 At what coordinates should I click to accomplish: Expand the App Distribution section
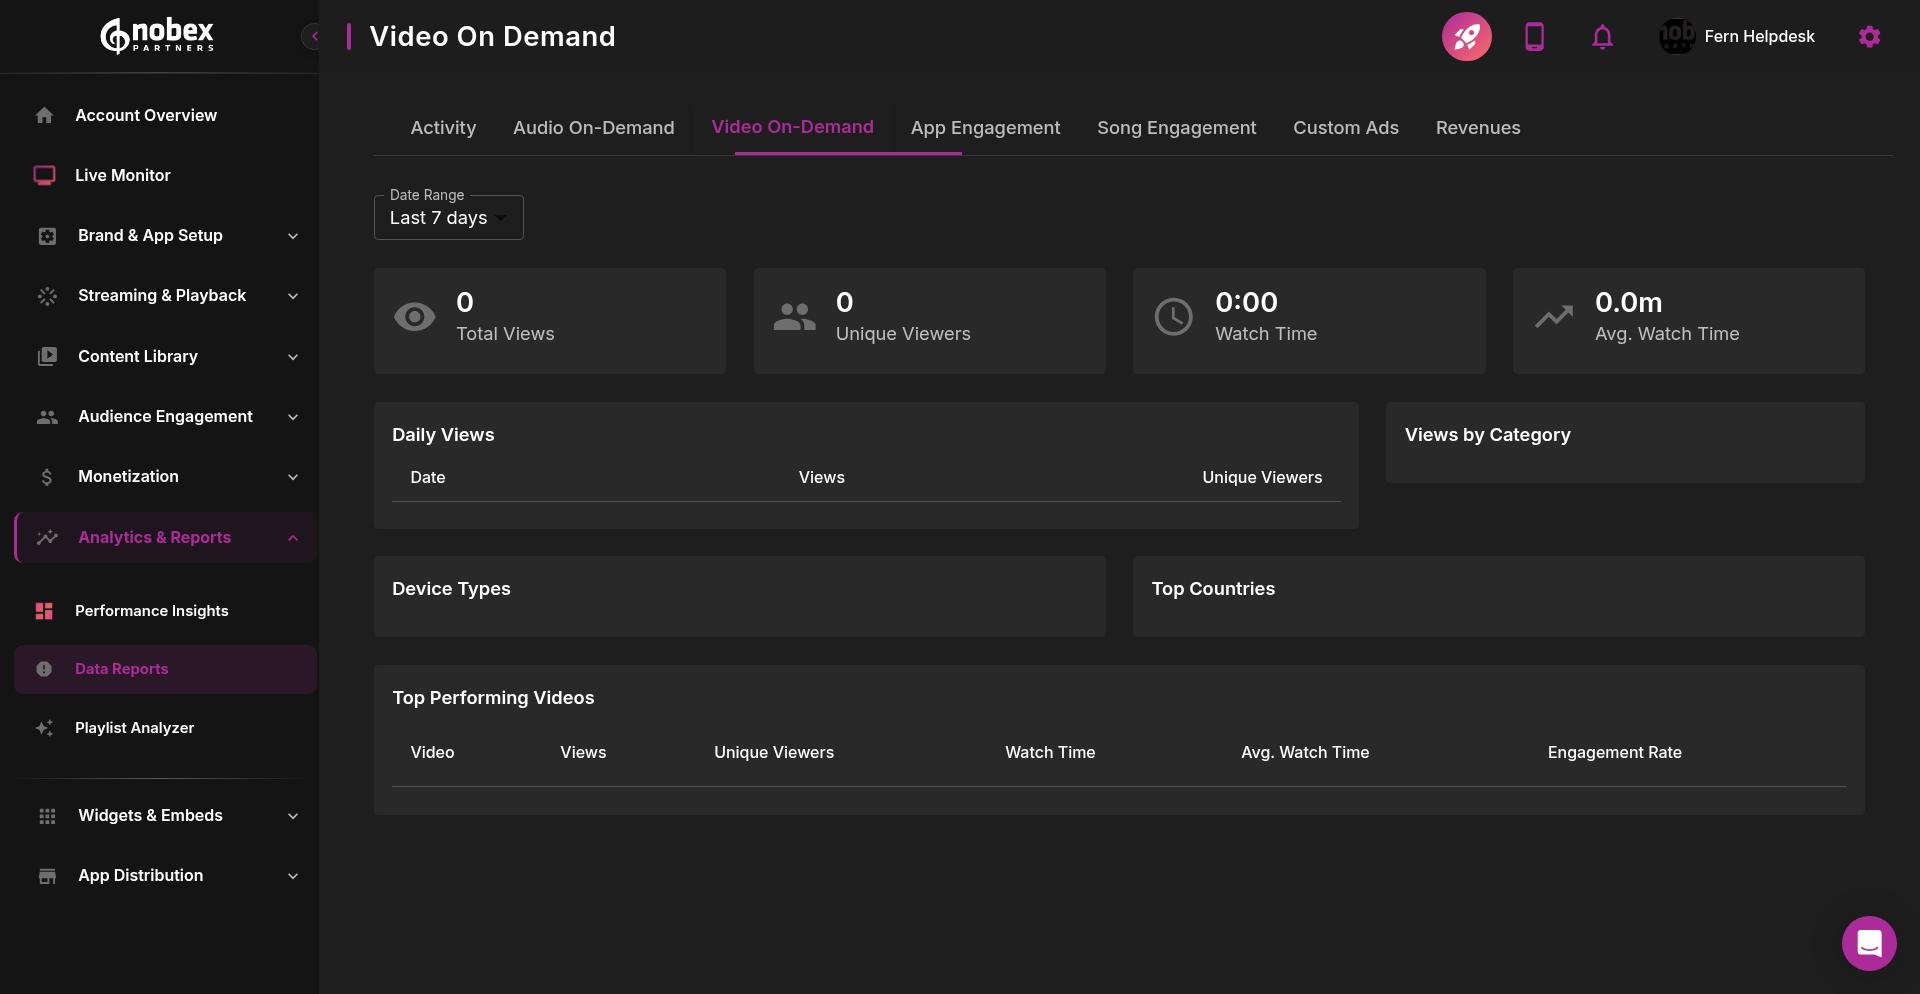click(x=139, y=875)
